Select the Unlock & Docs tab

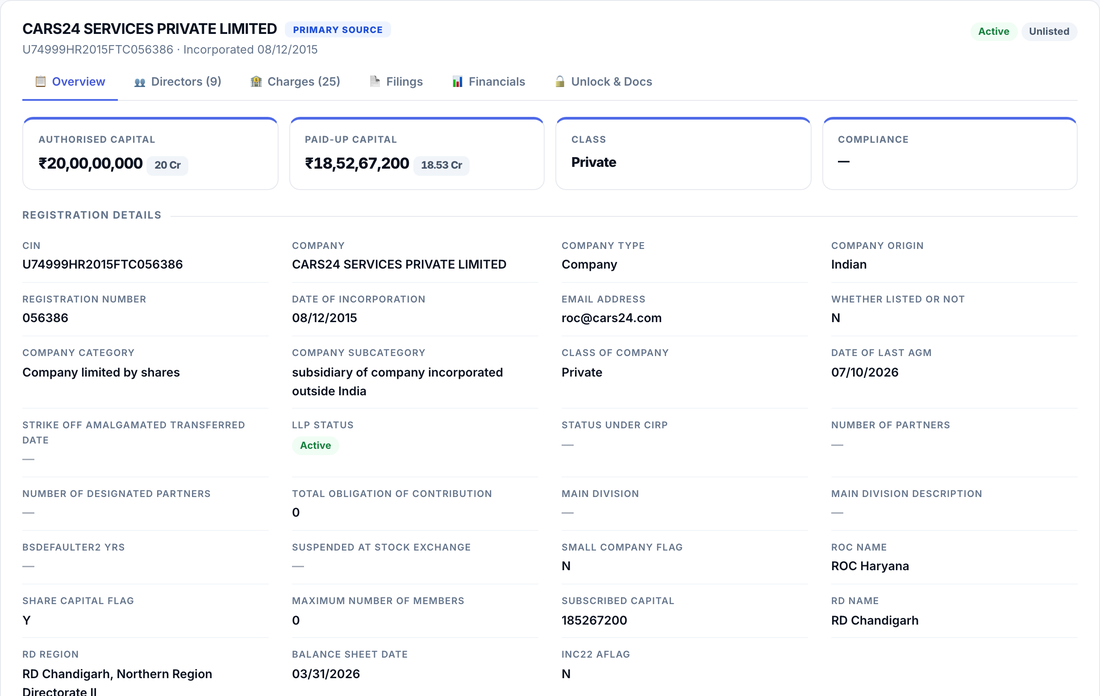point(603,82)
